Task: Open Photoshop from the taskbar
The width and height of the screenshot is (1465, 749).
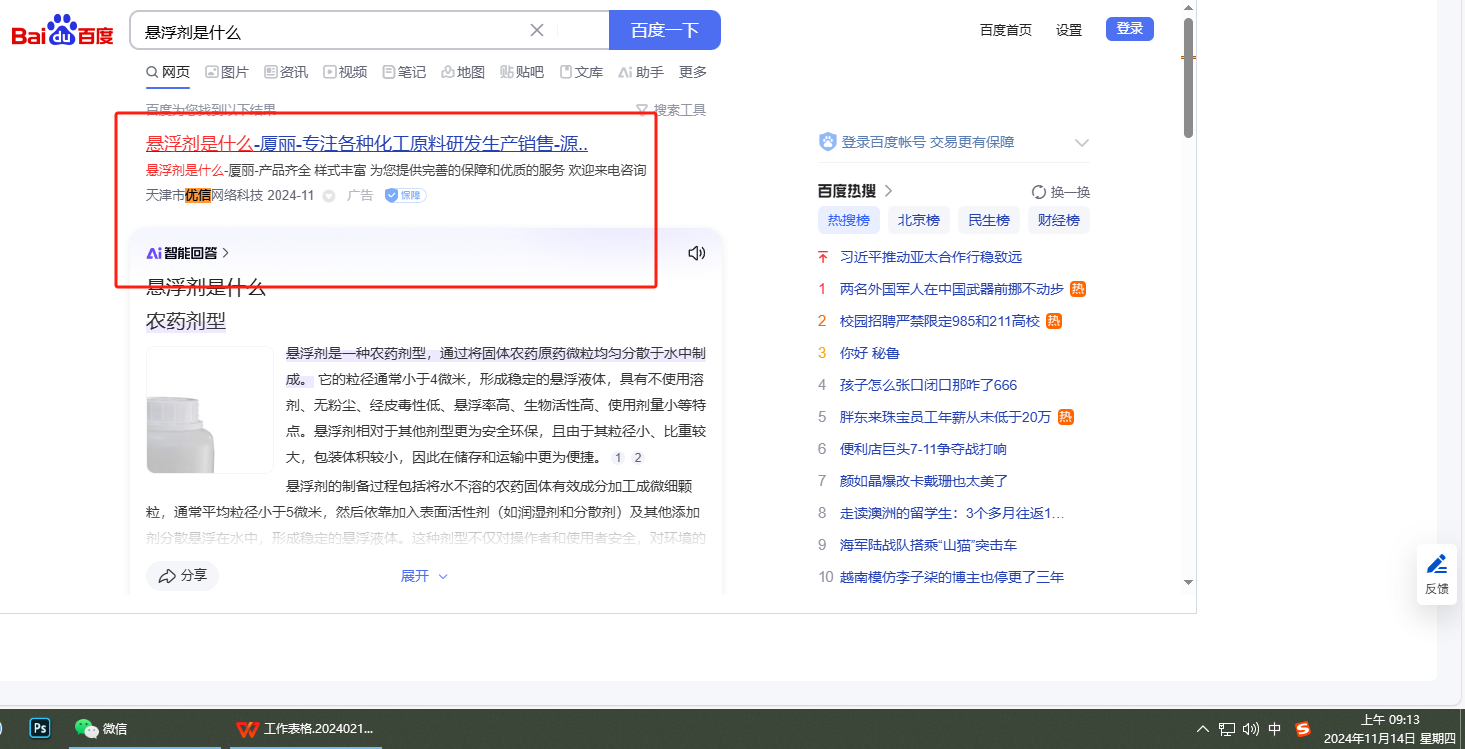Action: pos(40,728)
